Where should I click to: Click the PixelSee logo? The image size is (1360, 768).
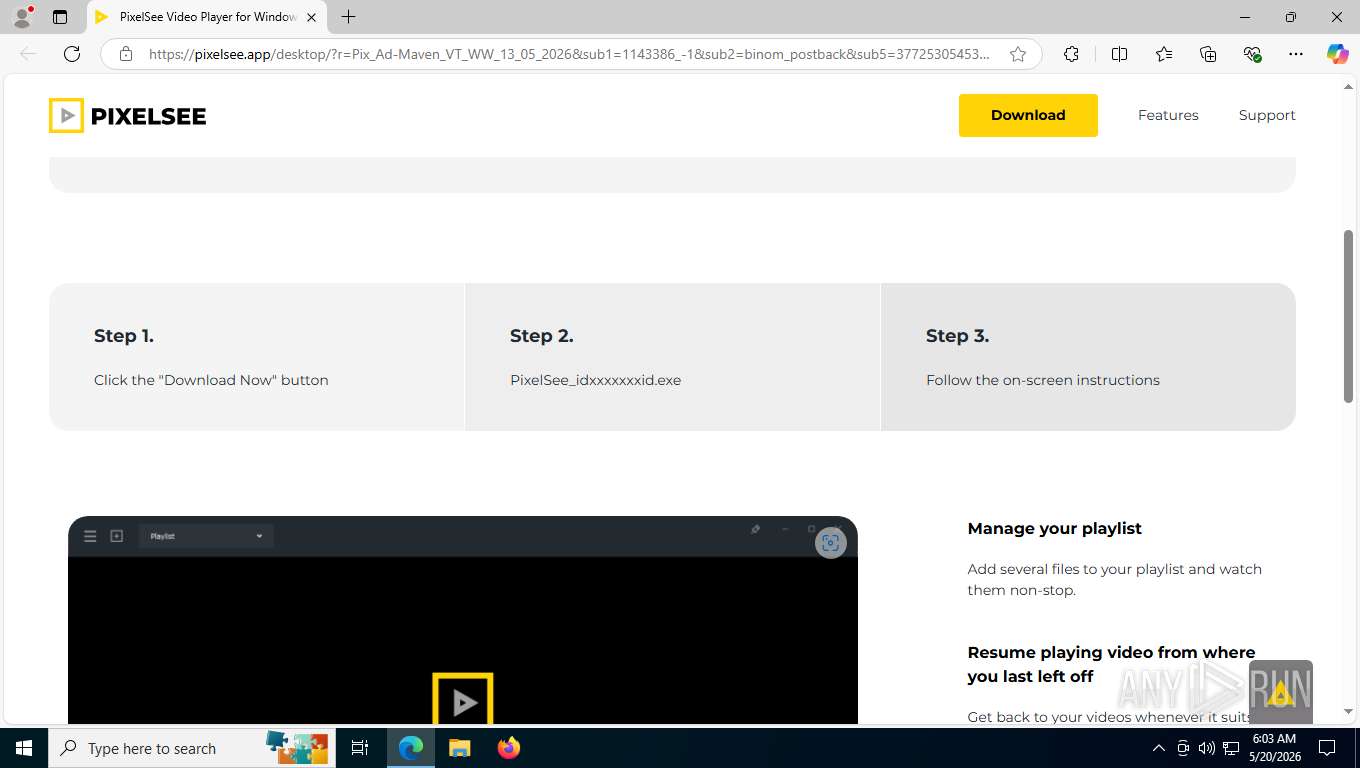[127, 116]
